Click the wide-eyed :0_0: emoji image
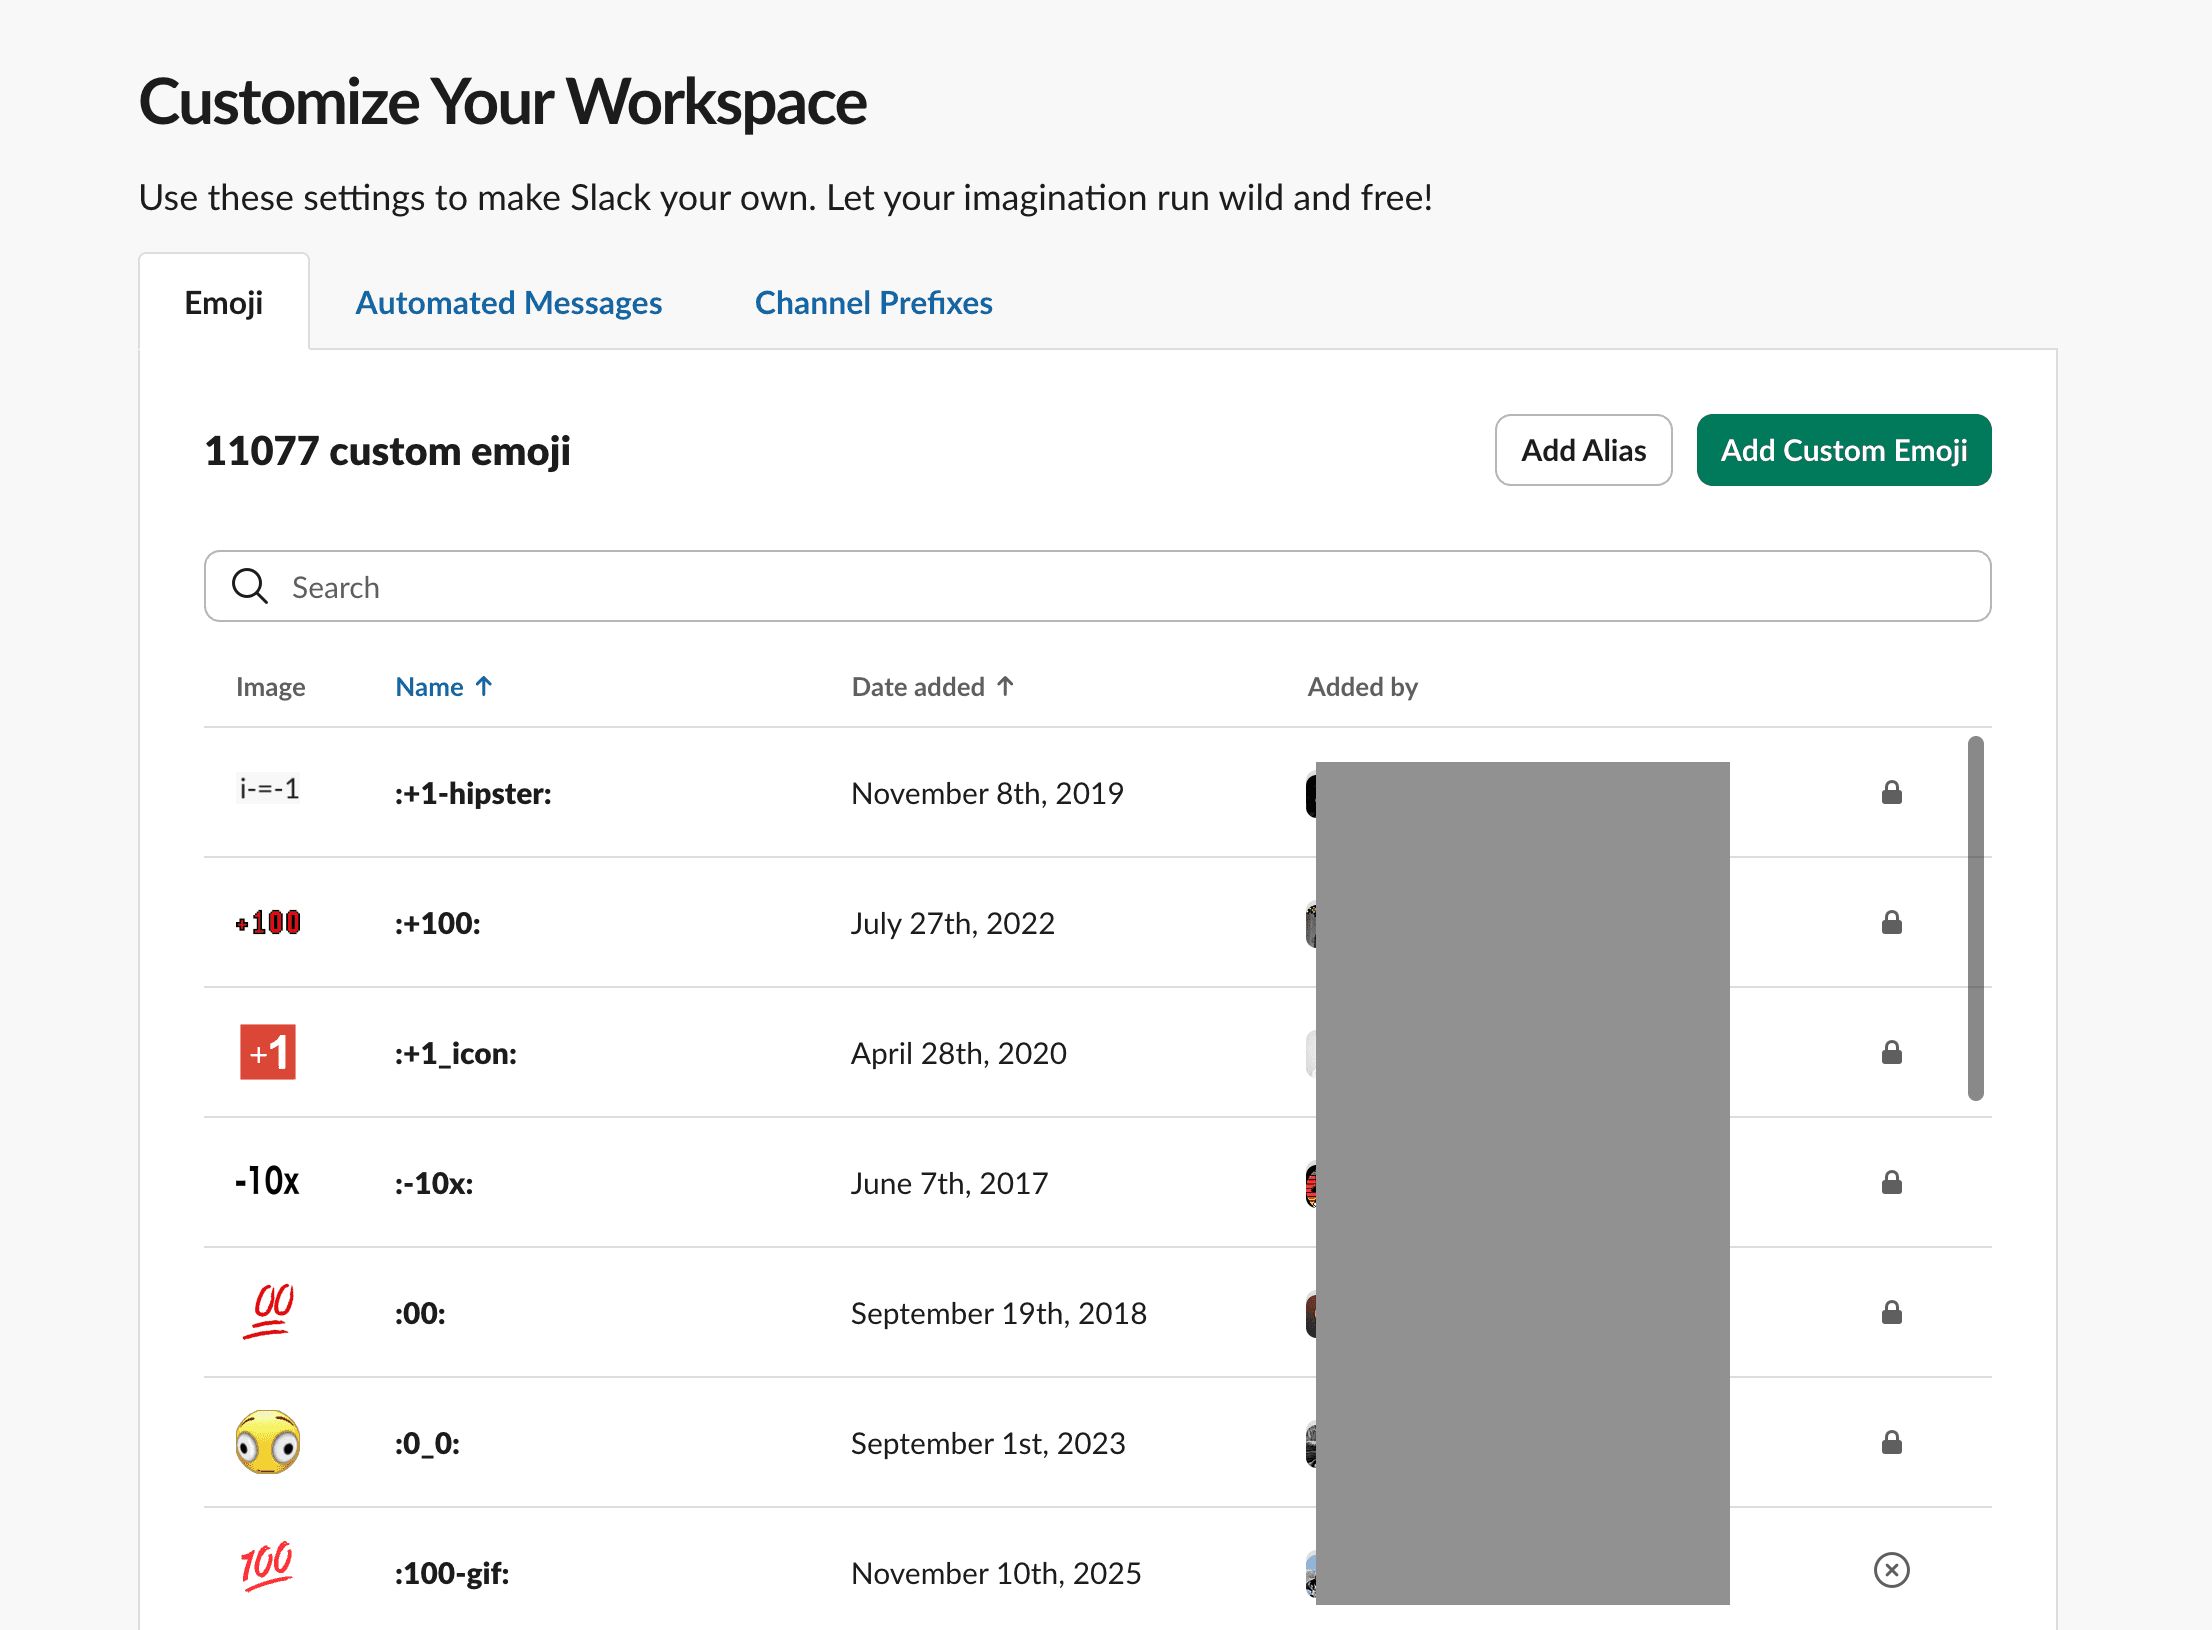2212x1630 pixels. 268,1442
